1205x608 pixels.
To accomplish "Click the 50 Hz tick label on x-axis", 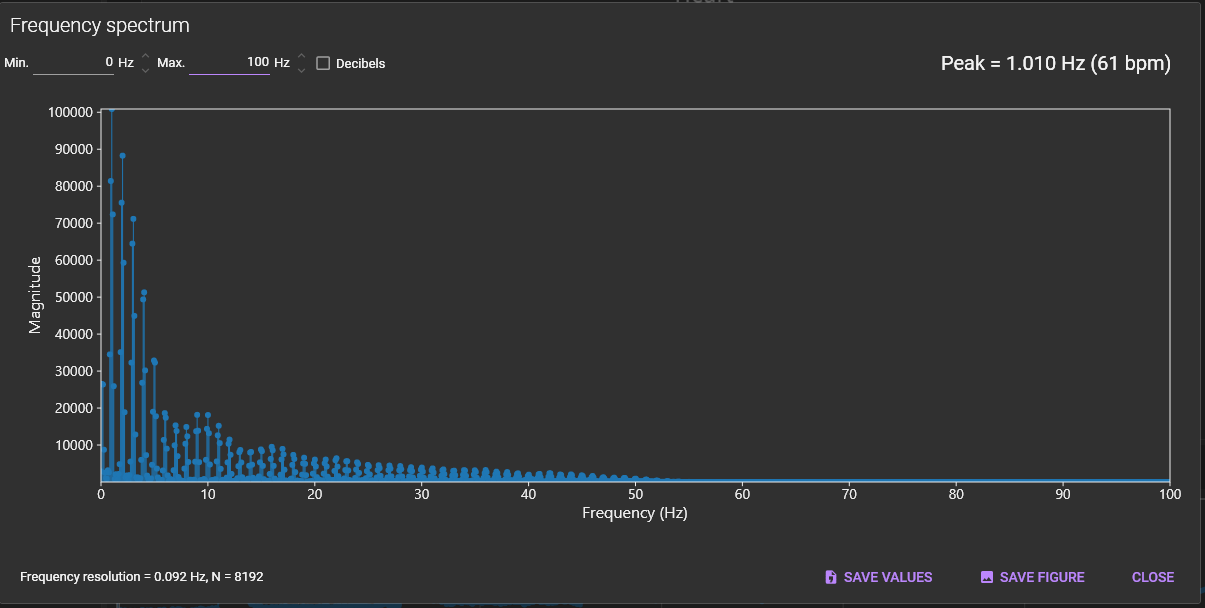I will [x=635, y=494].
